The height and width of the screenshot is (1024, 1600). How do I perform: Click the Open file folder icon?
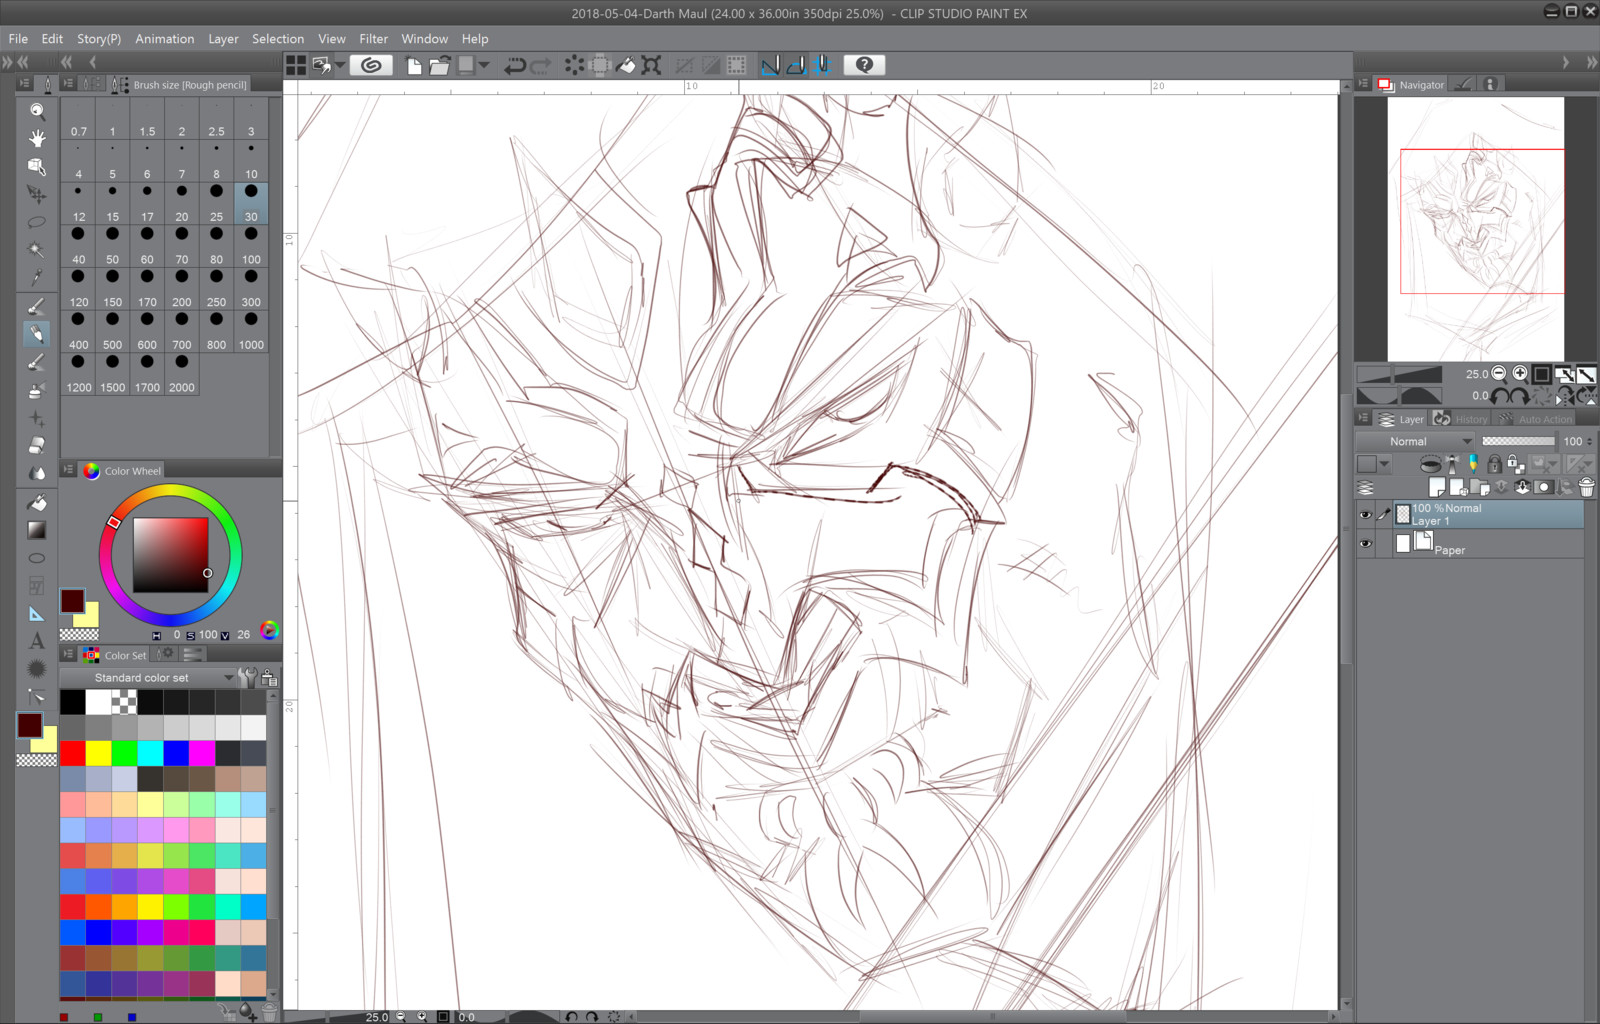pos(439,65)
